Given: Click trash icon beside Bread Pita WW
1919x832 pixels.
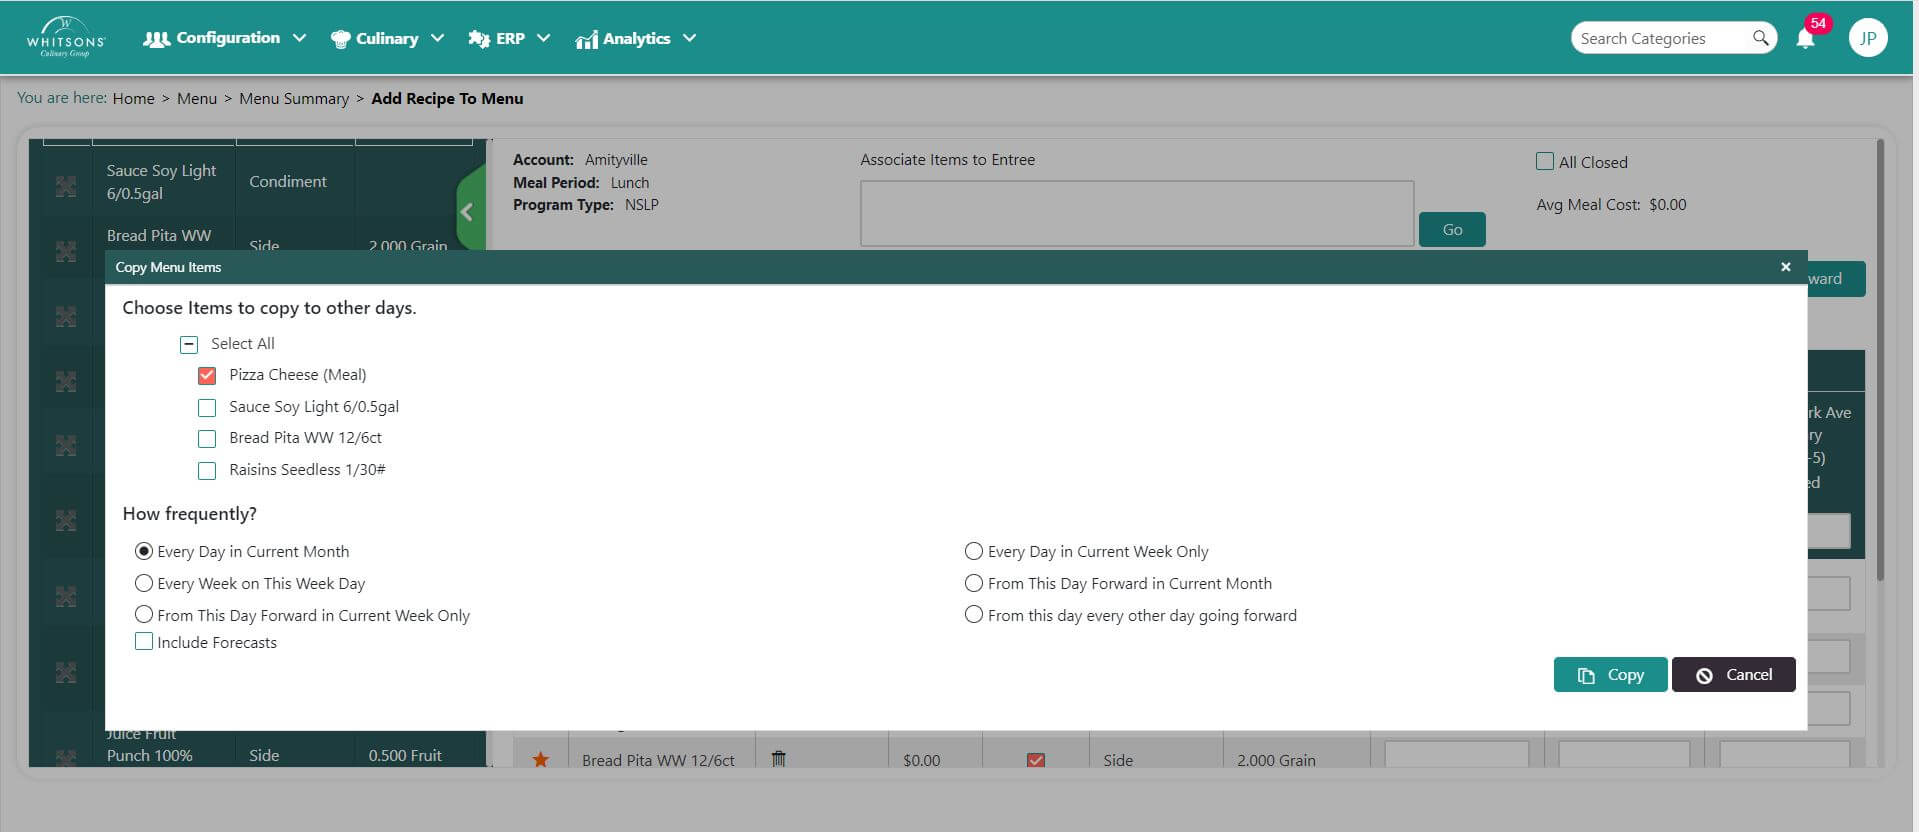Looking at the screenshot, I should pos(778,759).
